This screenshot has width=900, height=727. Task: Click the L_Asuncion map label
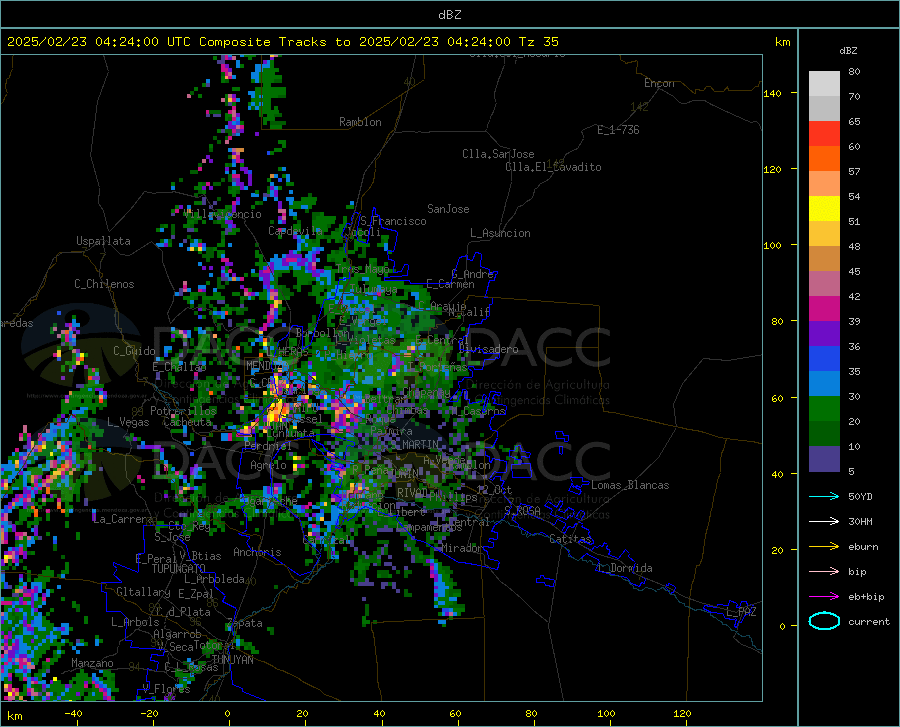coord(500,233)
